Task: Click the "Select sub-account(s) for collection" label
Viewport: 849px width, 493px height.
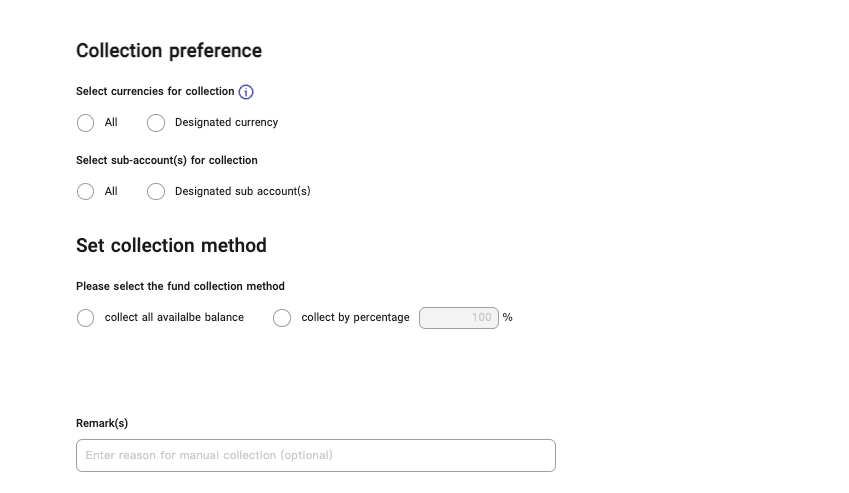Action: [167, 160]
